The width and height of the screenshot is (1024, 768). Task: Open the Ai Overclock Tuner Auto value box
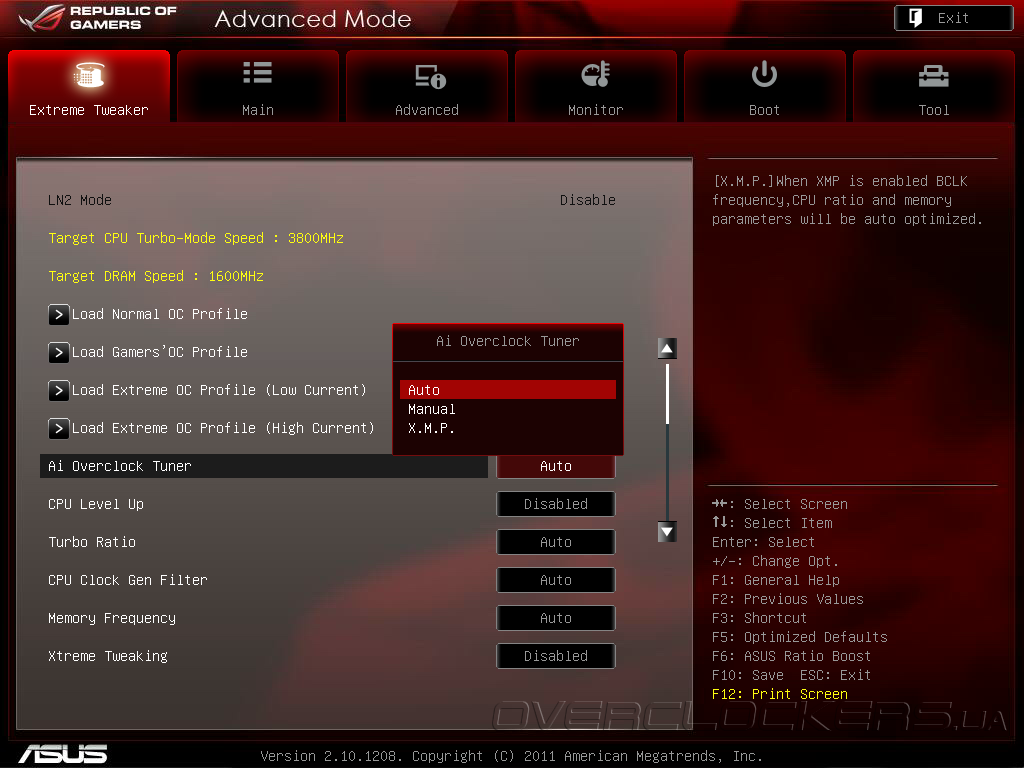click(x=556, y=466)
